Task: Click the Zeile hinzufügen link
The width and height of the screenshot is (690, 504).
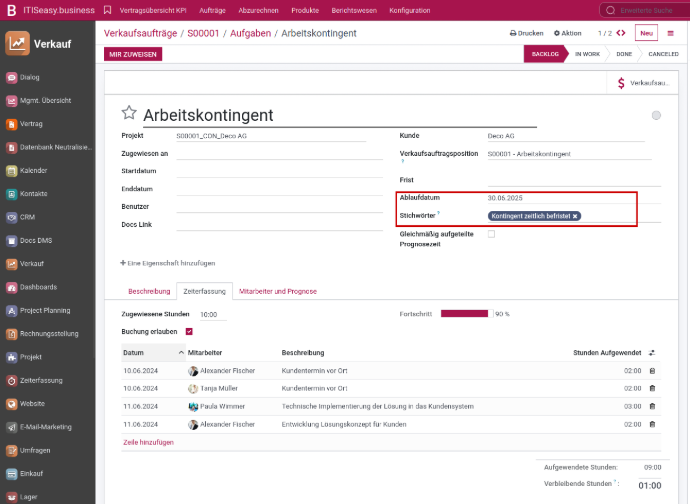Action: click(148, 442)
